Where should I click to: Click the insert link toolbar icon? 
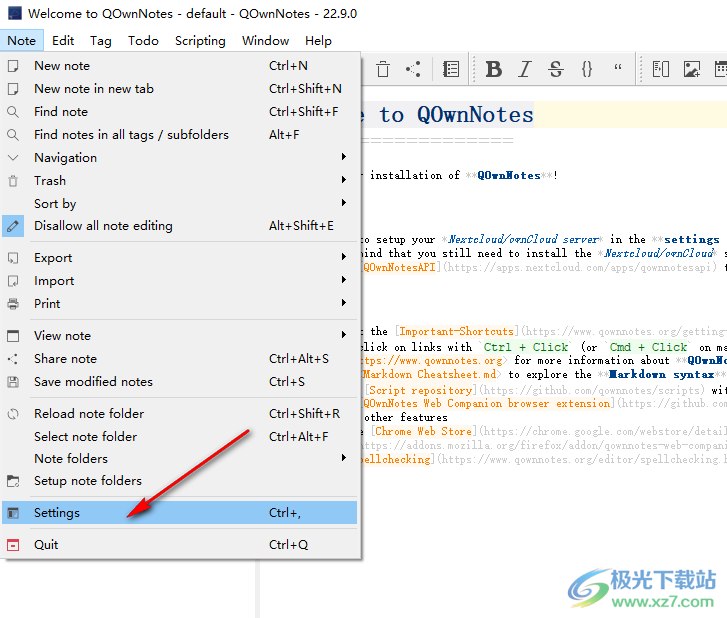[x=661, y=69]
